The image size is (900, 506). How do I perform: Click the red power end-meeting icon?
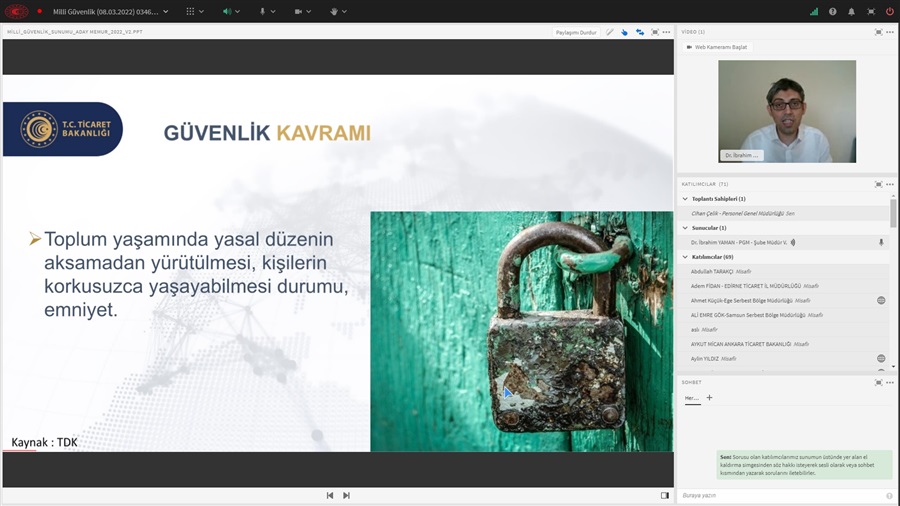pos(889,12)
